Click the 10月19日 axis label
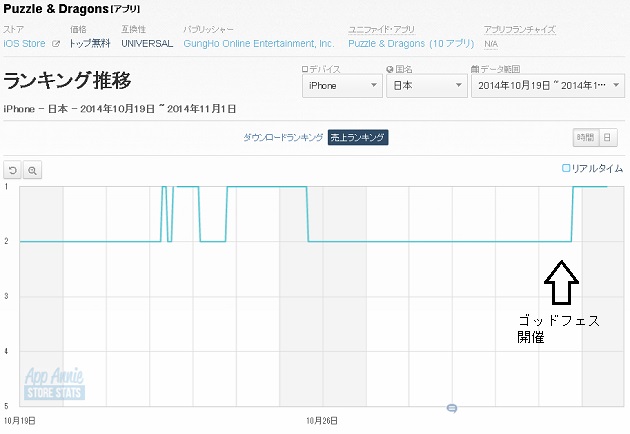630x434 pixels. pos(19,421)
